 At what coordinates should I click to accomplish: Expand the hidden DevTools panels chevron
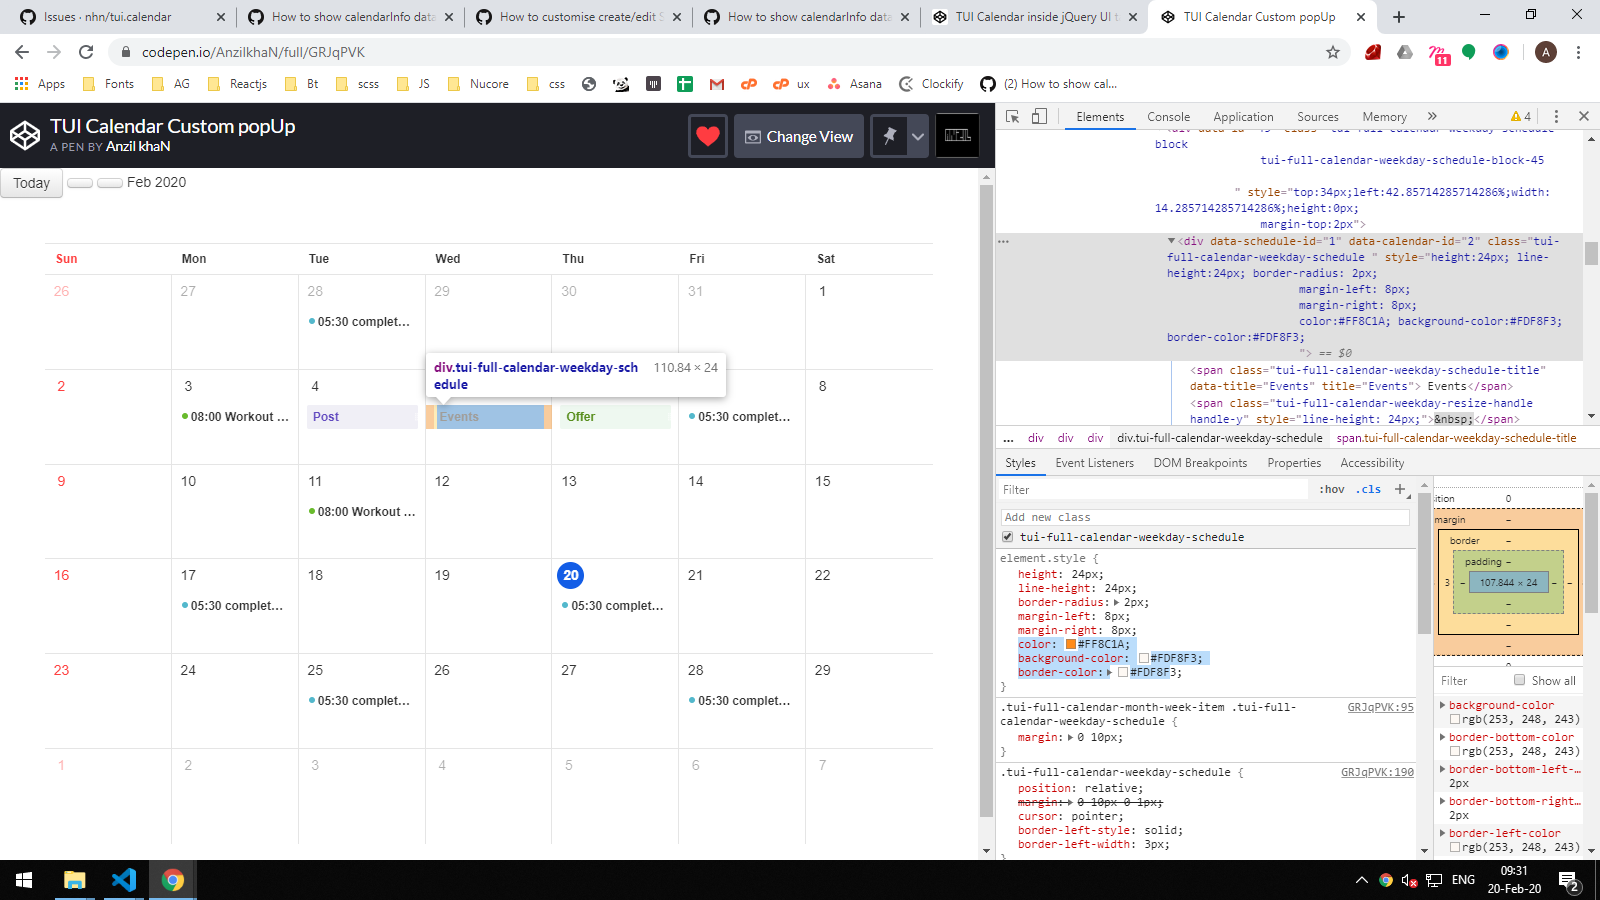pos(1433,116)
